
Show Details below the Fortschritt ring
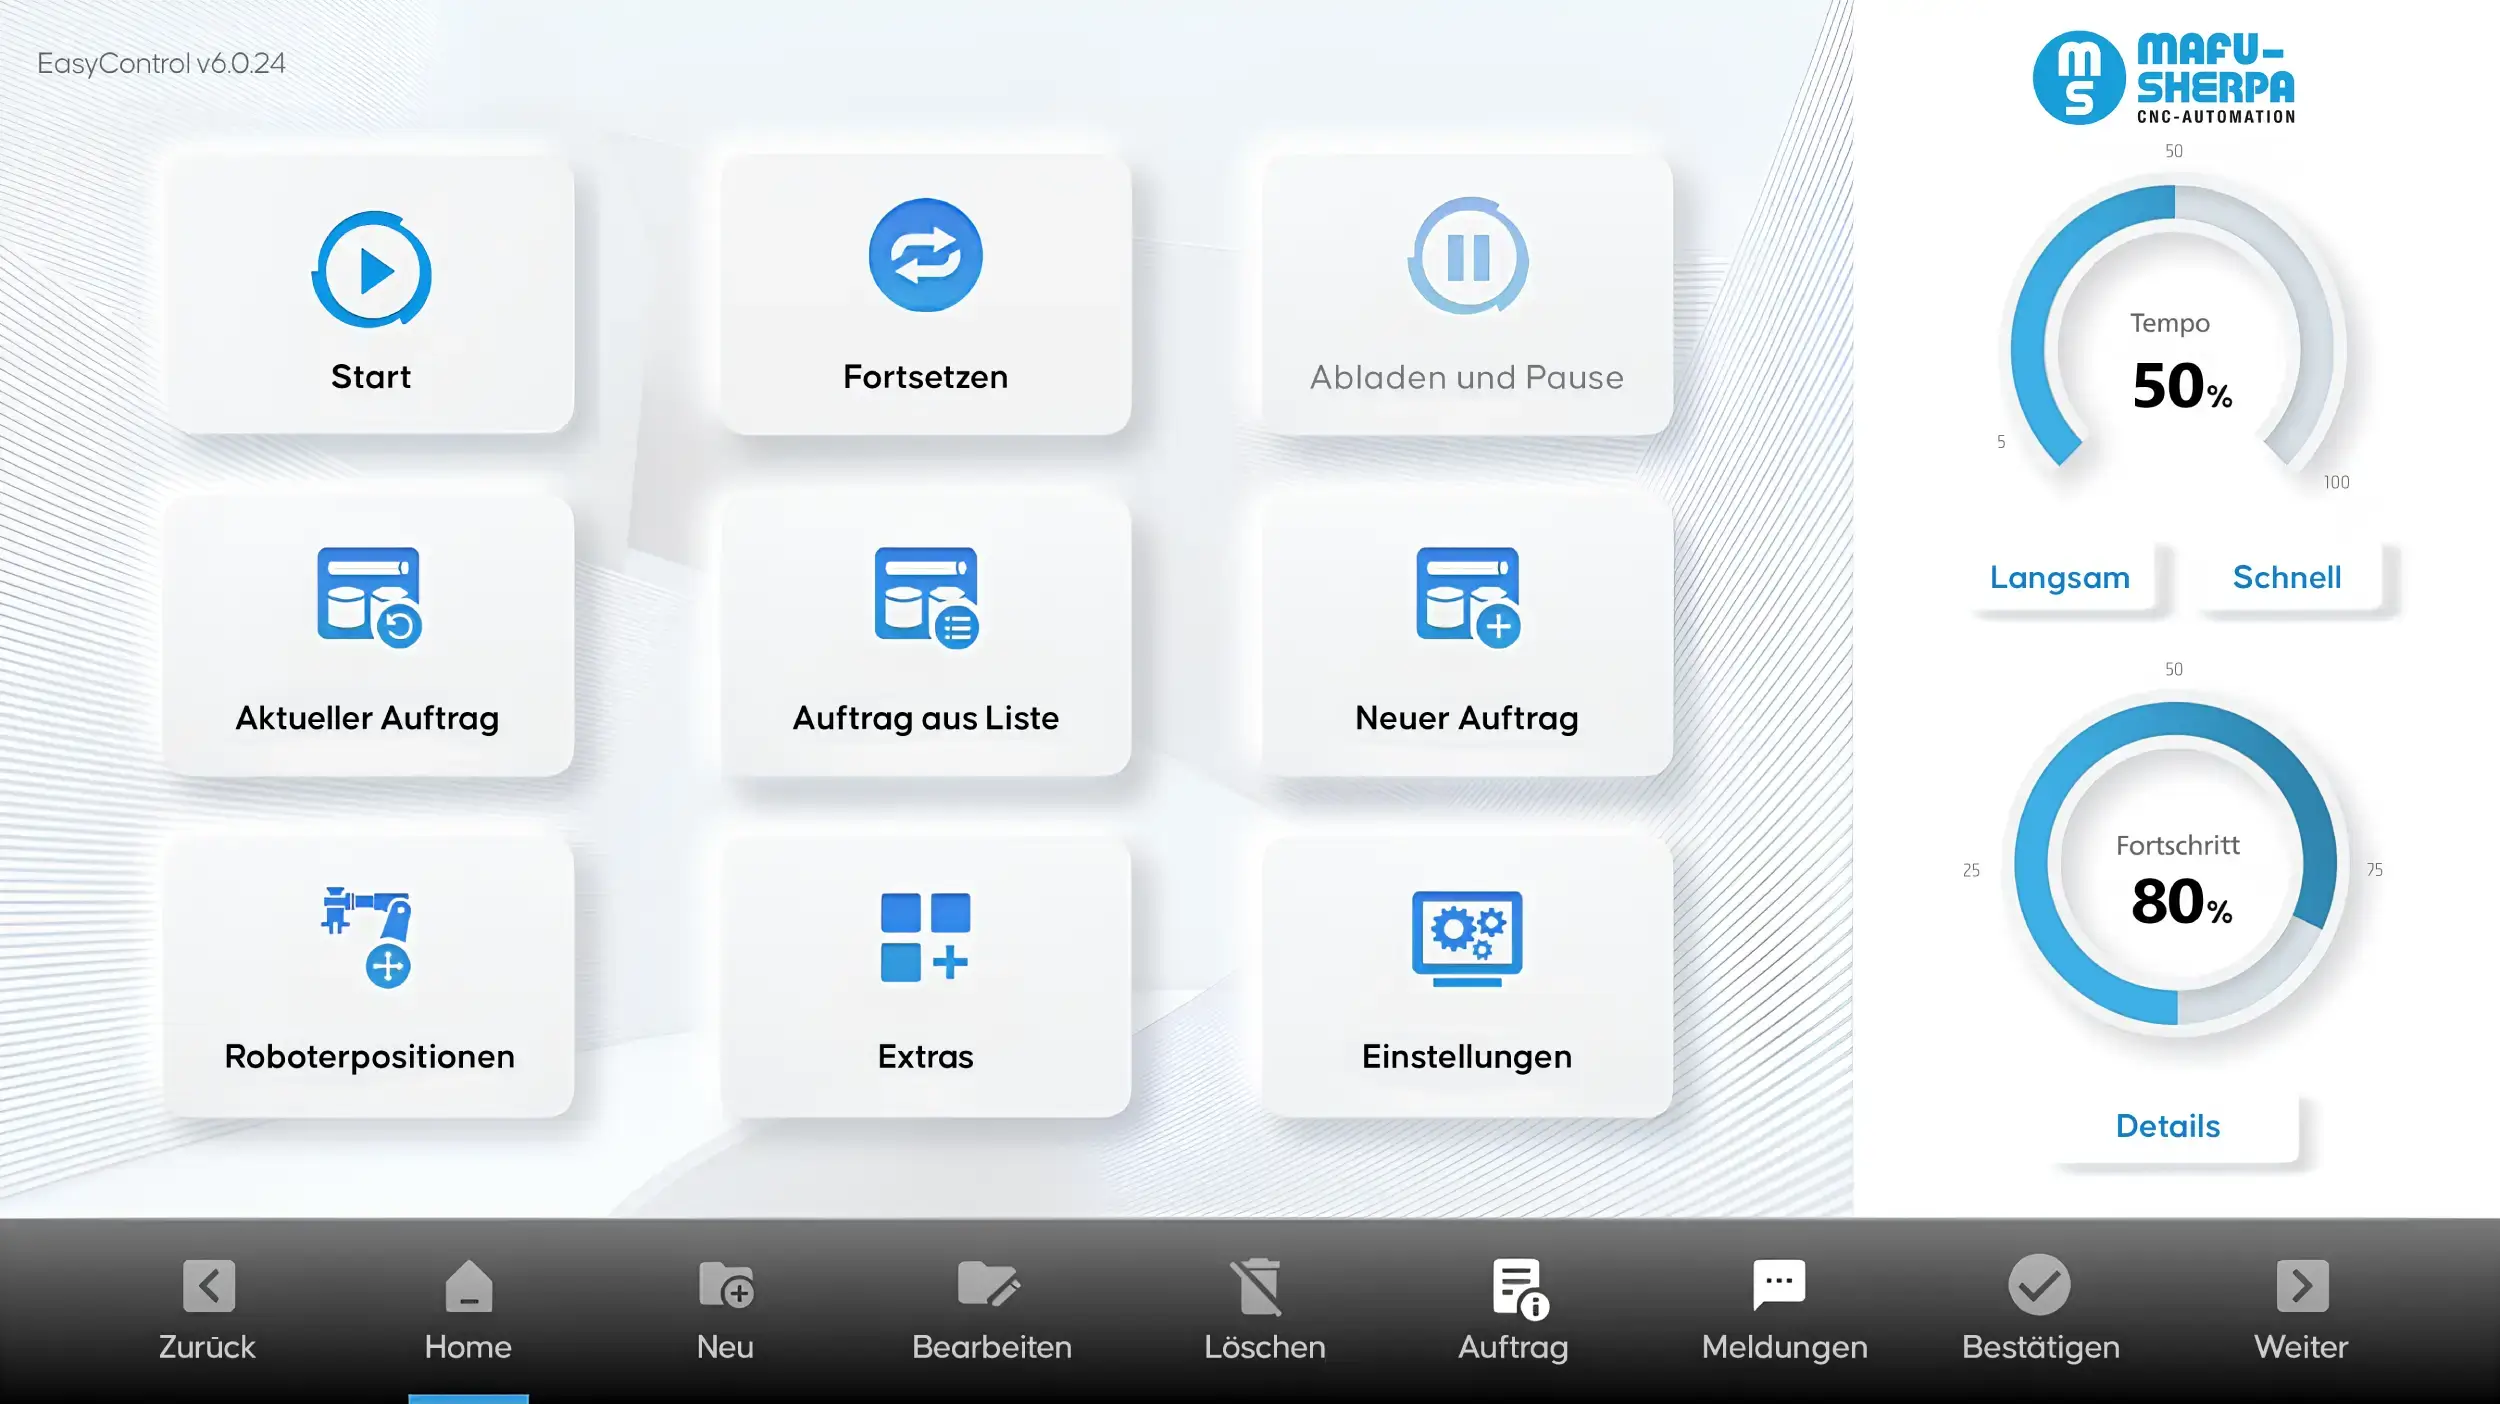pyautogui.click(x=2166, y=1126)
